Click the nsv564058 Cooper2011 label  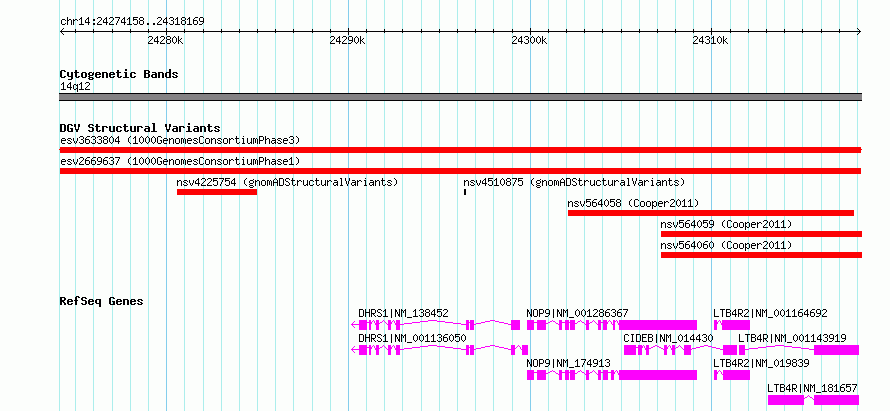[x=633, y=203]
